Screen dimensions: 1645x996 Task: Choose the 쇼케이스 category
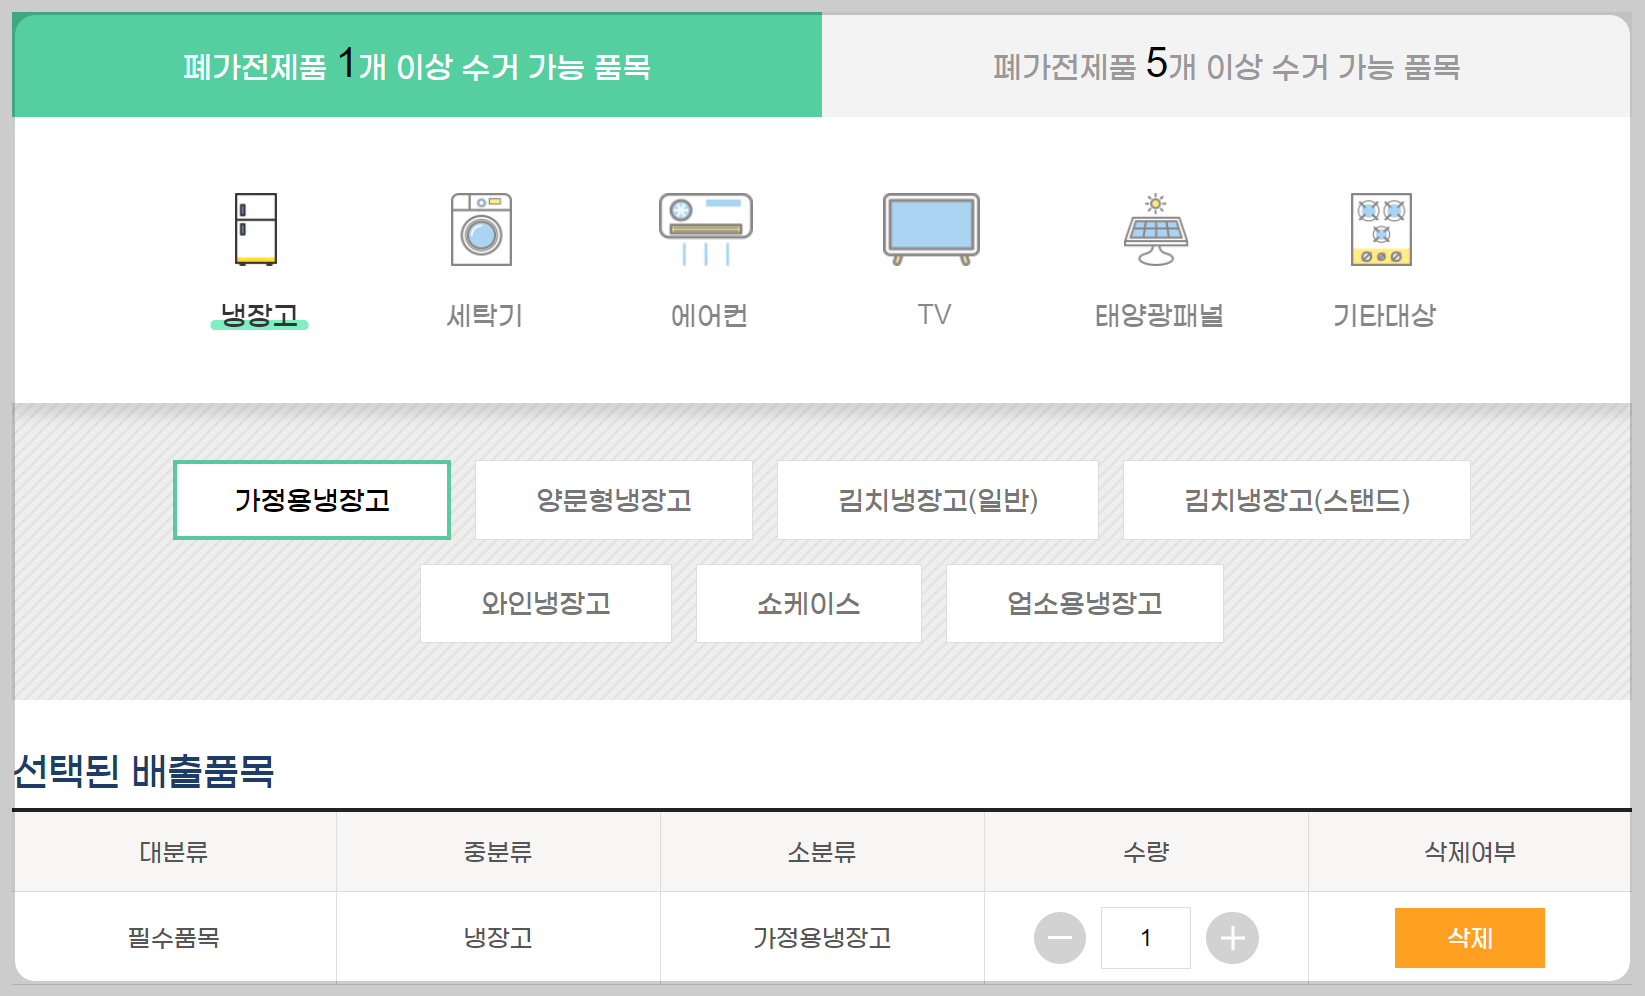click(808, 603)
